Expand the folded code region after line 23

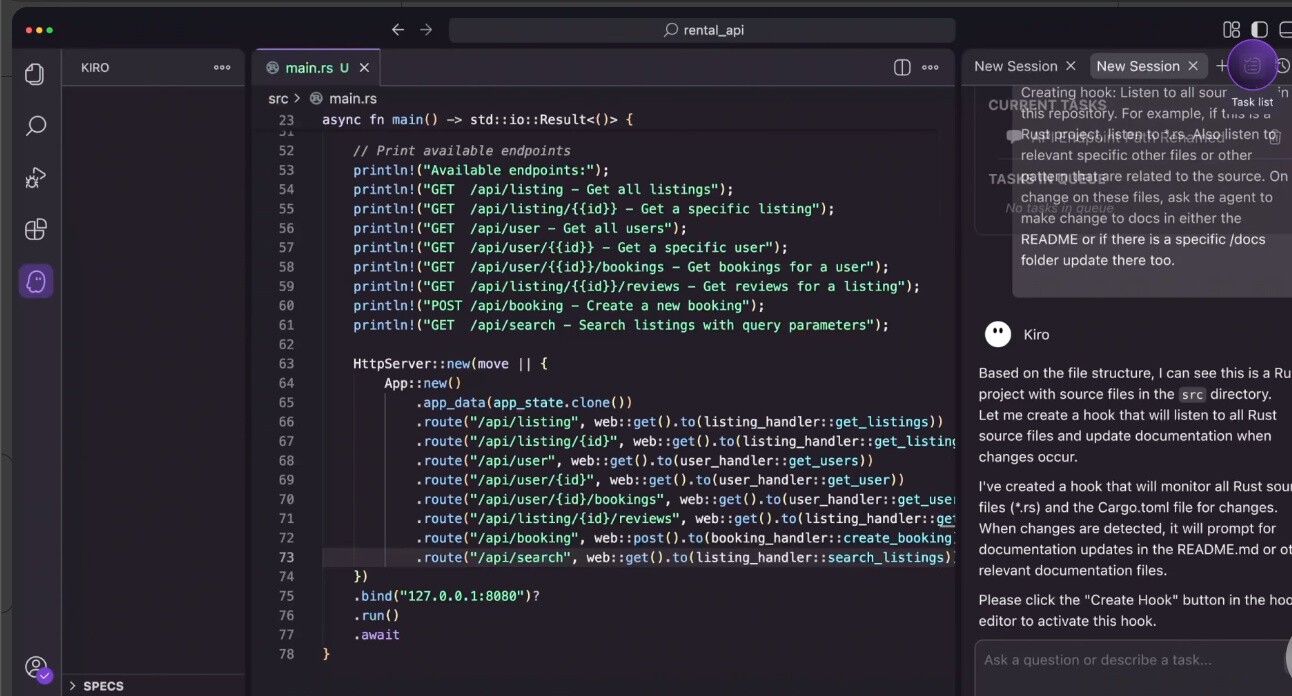[x=306, y=119]
